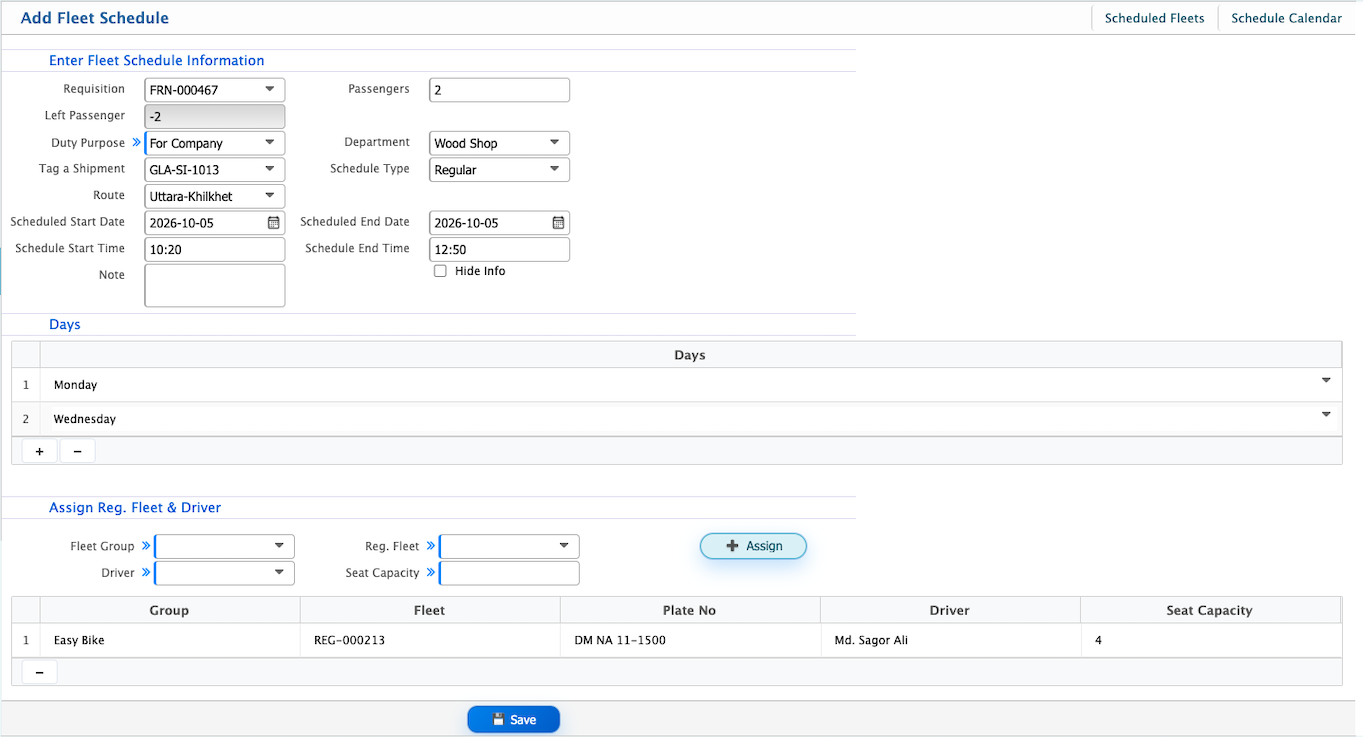Open the Scheduled End Date calendar picker
Viewport: 1363px width, 737px height.
click(x=558, y=223)
